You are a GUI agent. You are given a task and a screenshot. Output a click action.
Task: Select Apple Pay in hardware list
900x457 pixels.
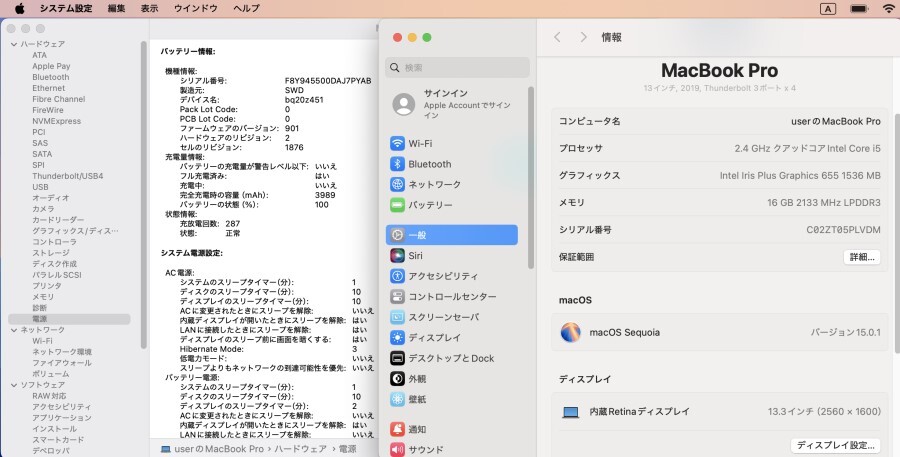click(x=51, y=66)
